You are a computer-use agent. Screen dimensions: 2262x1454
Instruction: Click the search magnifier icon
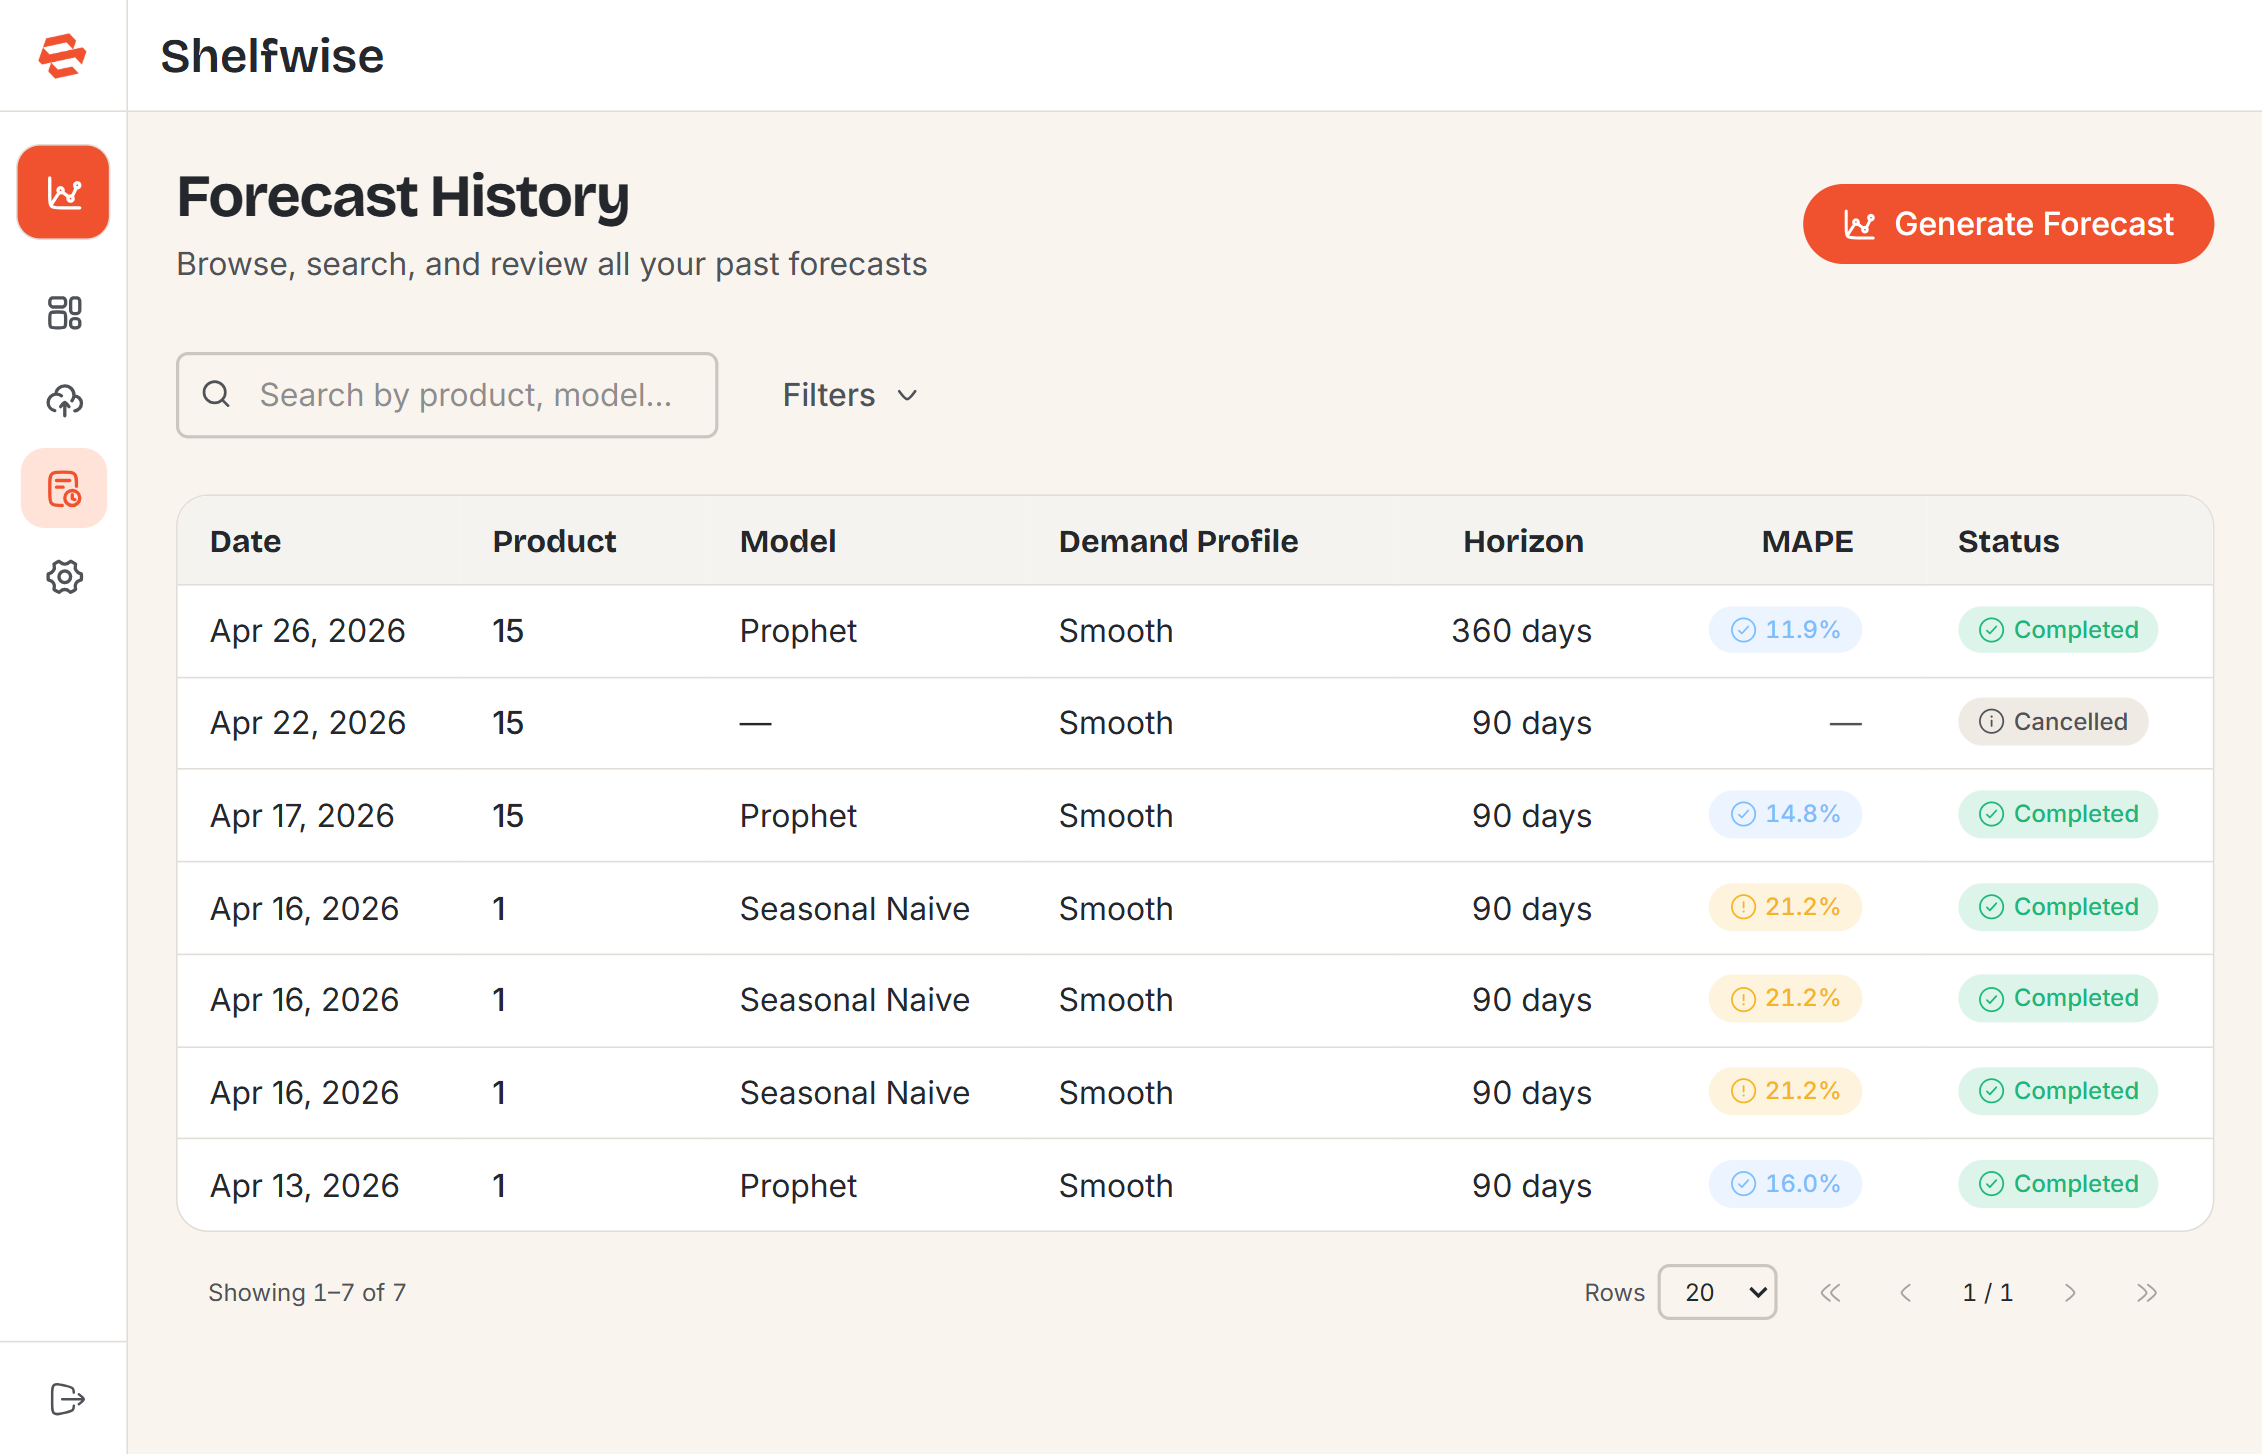tap(216, 394)
